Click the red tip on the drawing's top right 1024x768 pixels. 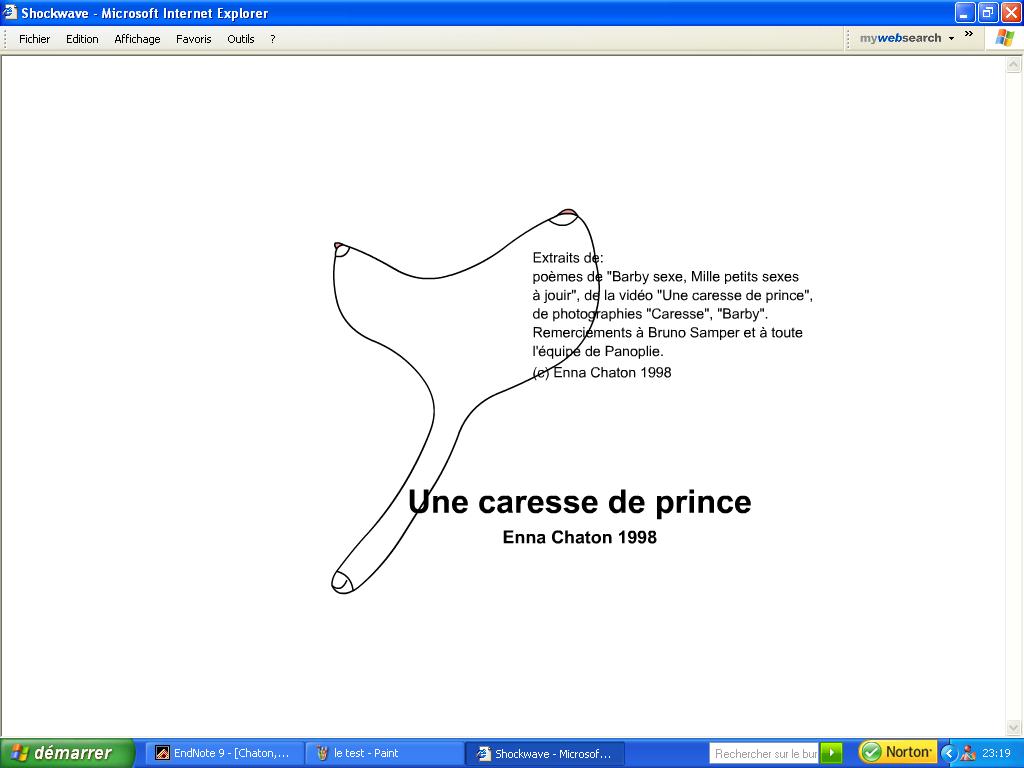(x=568, y=212)
